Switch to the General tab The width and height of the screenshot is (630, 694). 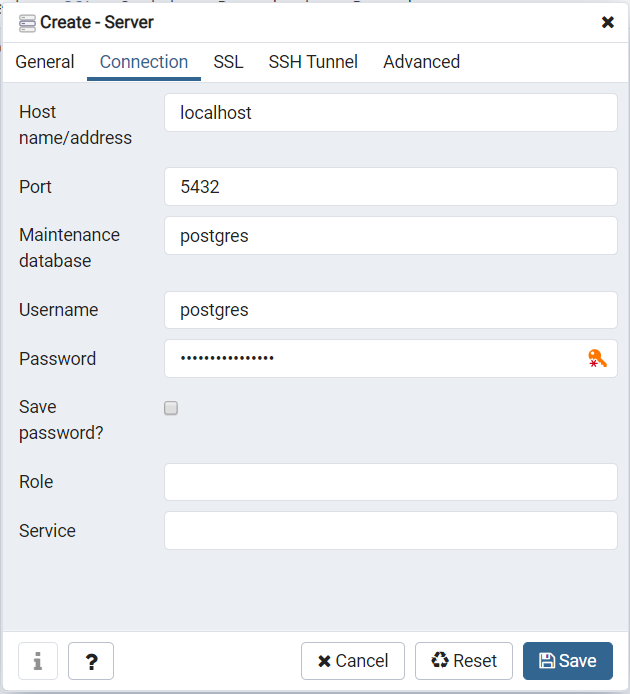[45, 62]
